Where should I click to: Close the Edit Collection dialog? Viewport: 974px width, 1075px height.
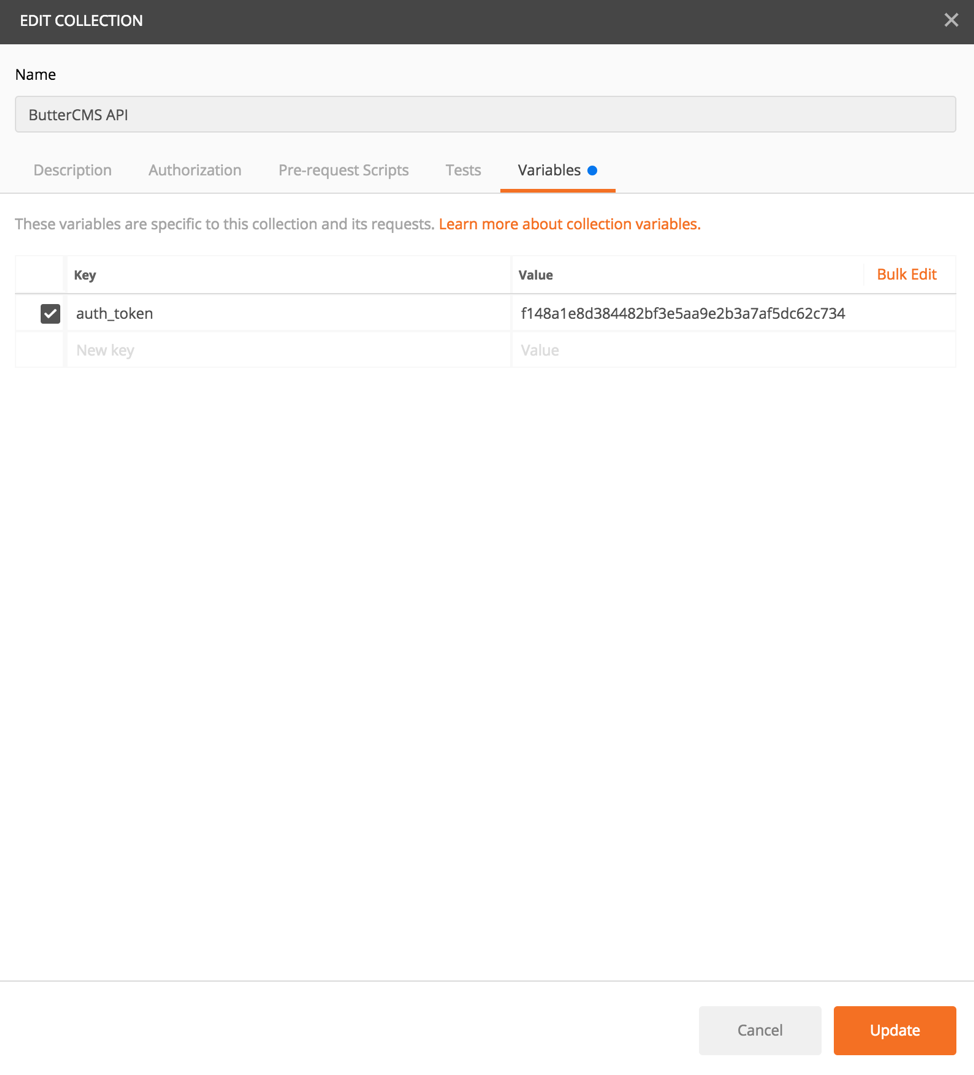pos(951,20)
